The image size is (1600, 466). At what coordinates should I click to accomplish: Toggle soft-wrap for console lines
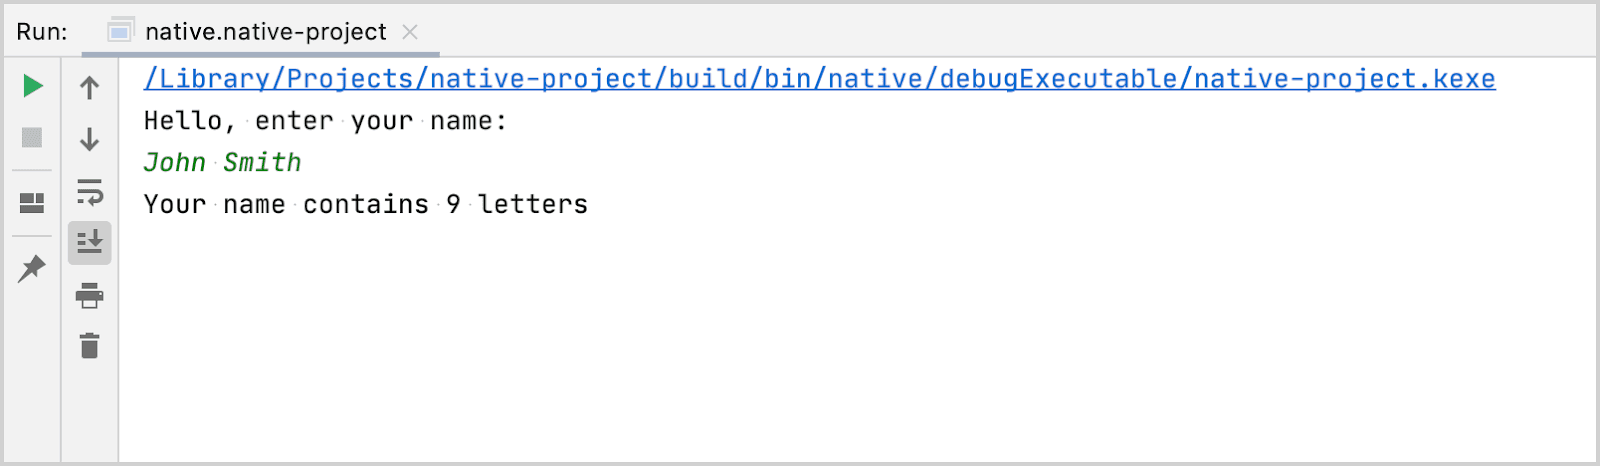(x=90, y=191)
